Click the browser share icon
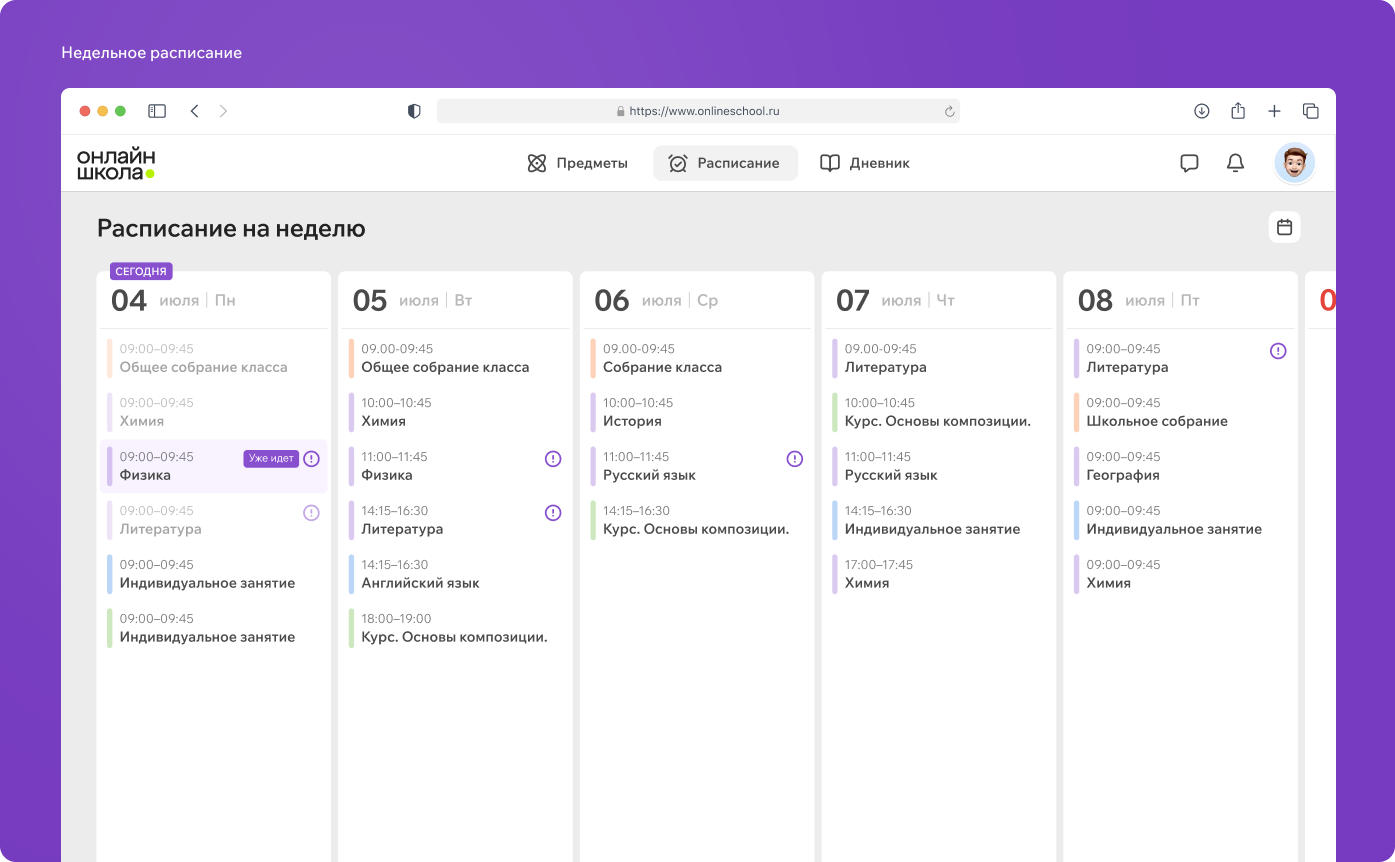The width and height of the screenshot is (1395, 862). [1238, 111]
